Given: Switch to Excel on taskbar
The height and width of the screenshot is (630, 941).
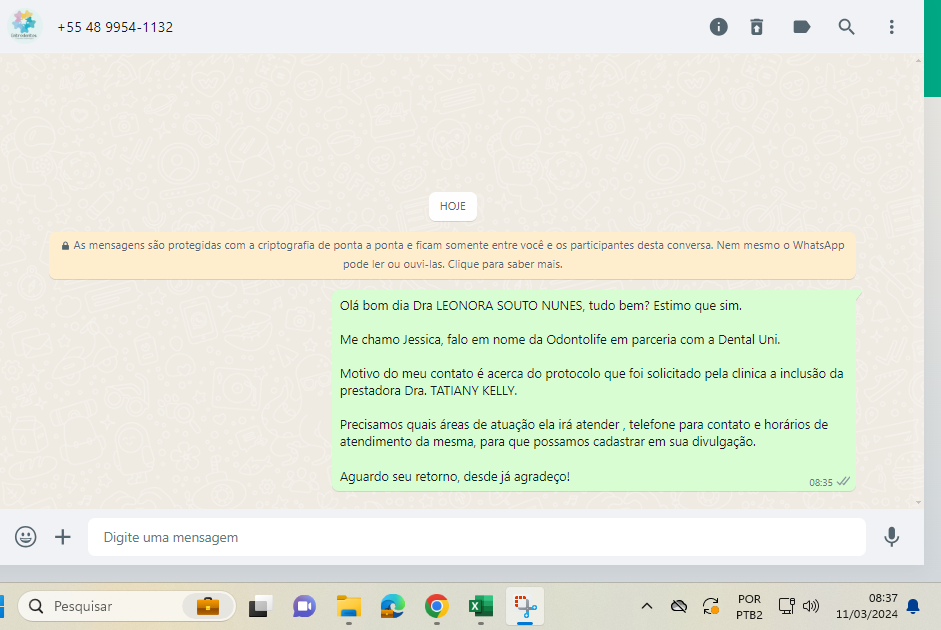Looking at the screenshot, I should (481, 607).
